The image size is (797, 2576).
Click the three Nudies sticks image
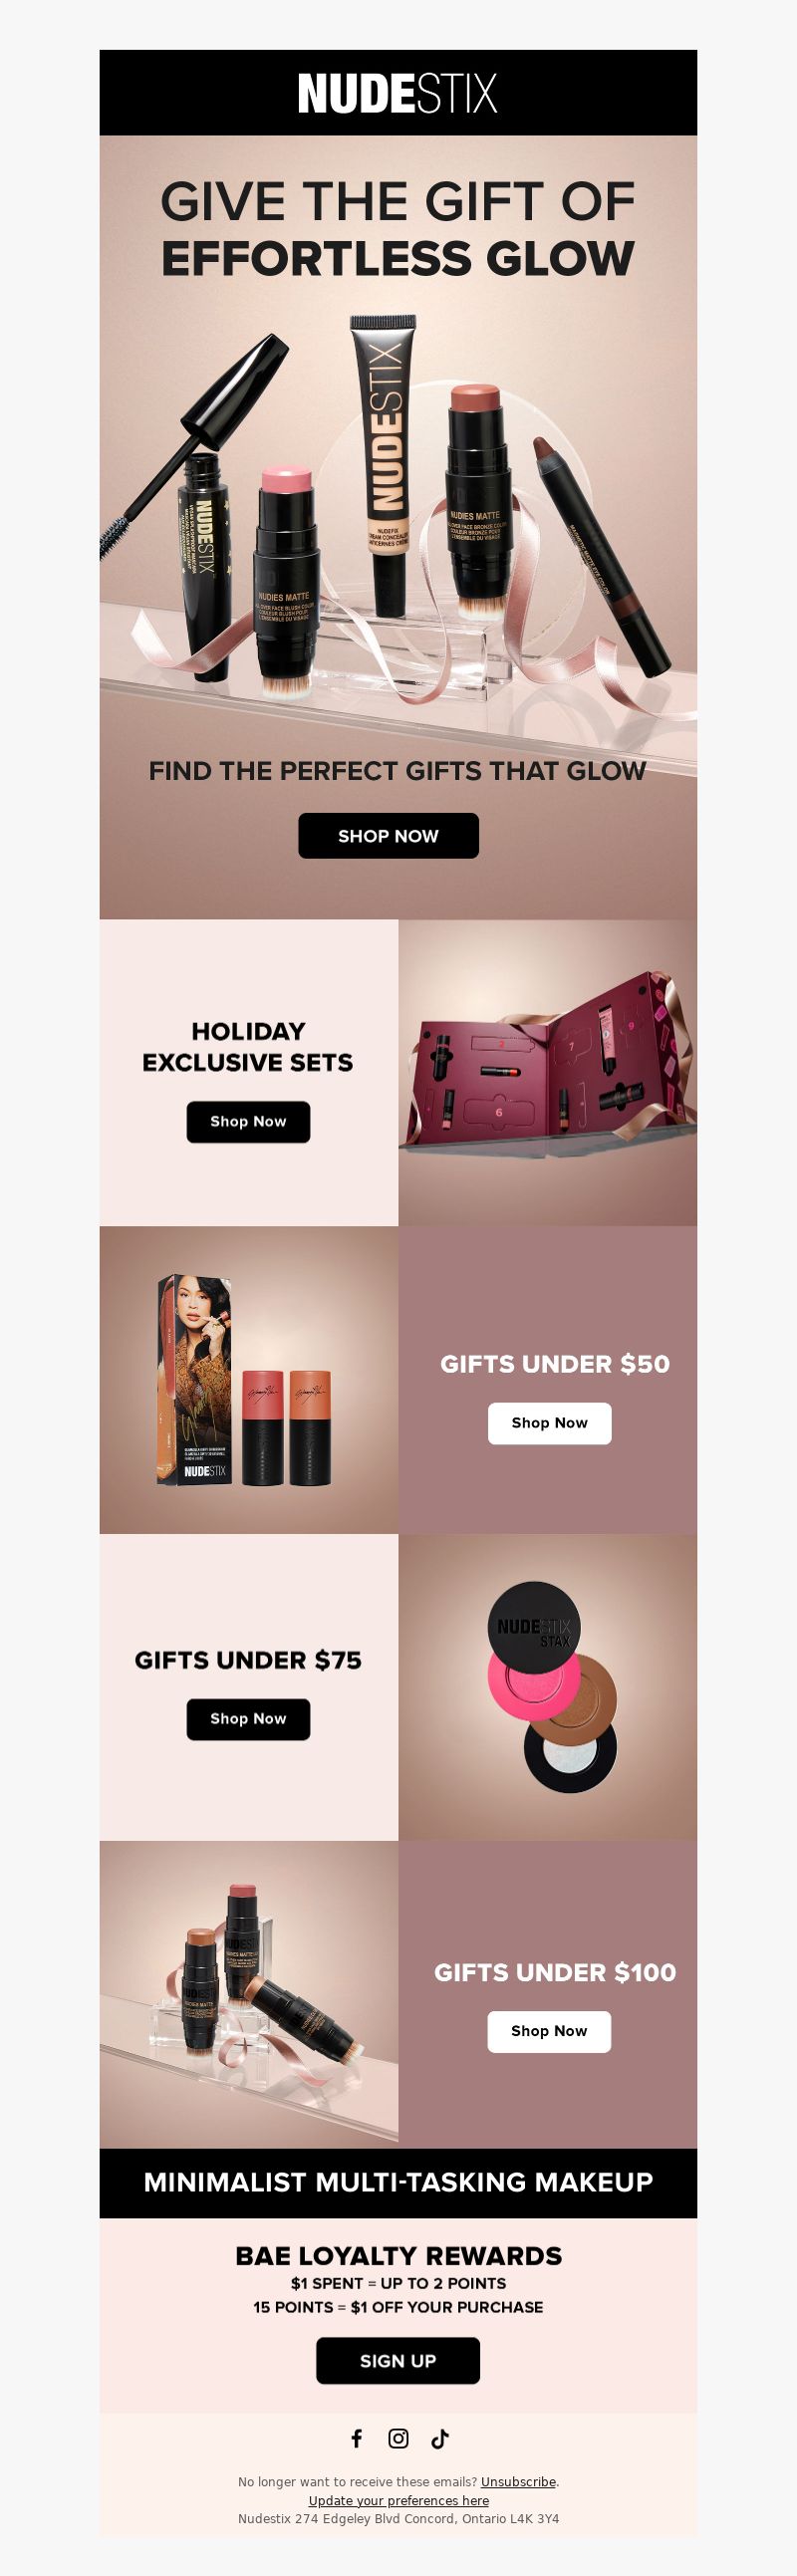pos(249,1994)
